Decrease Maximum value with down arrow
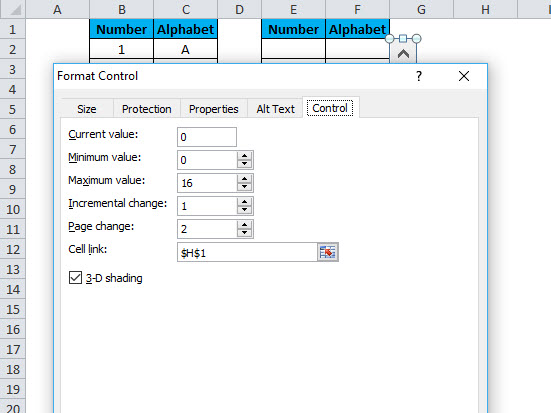 pyautogui.click(x=245, y=187)
